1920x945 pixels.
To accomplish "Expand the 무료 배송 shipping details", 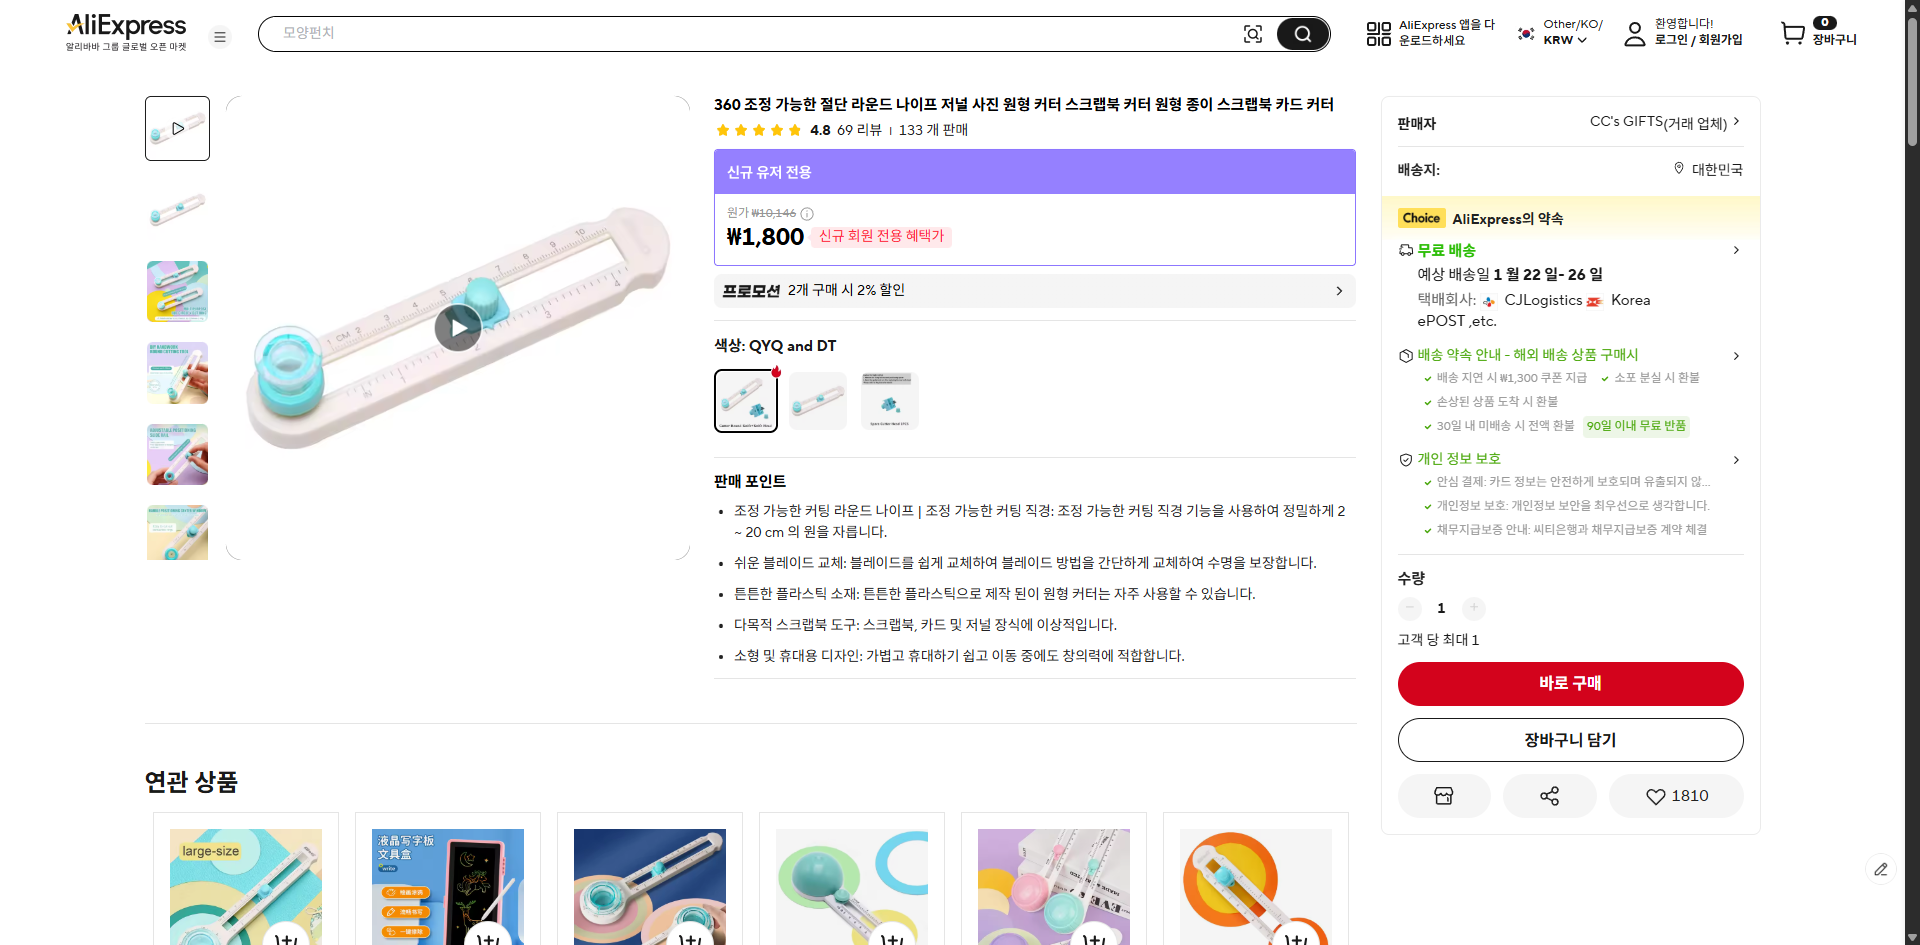I will pos(1736,250).
